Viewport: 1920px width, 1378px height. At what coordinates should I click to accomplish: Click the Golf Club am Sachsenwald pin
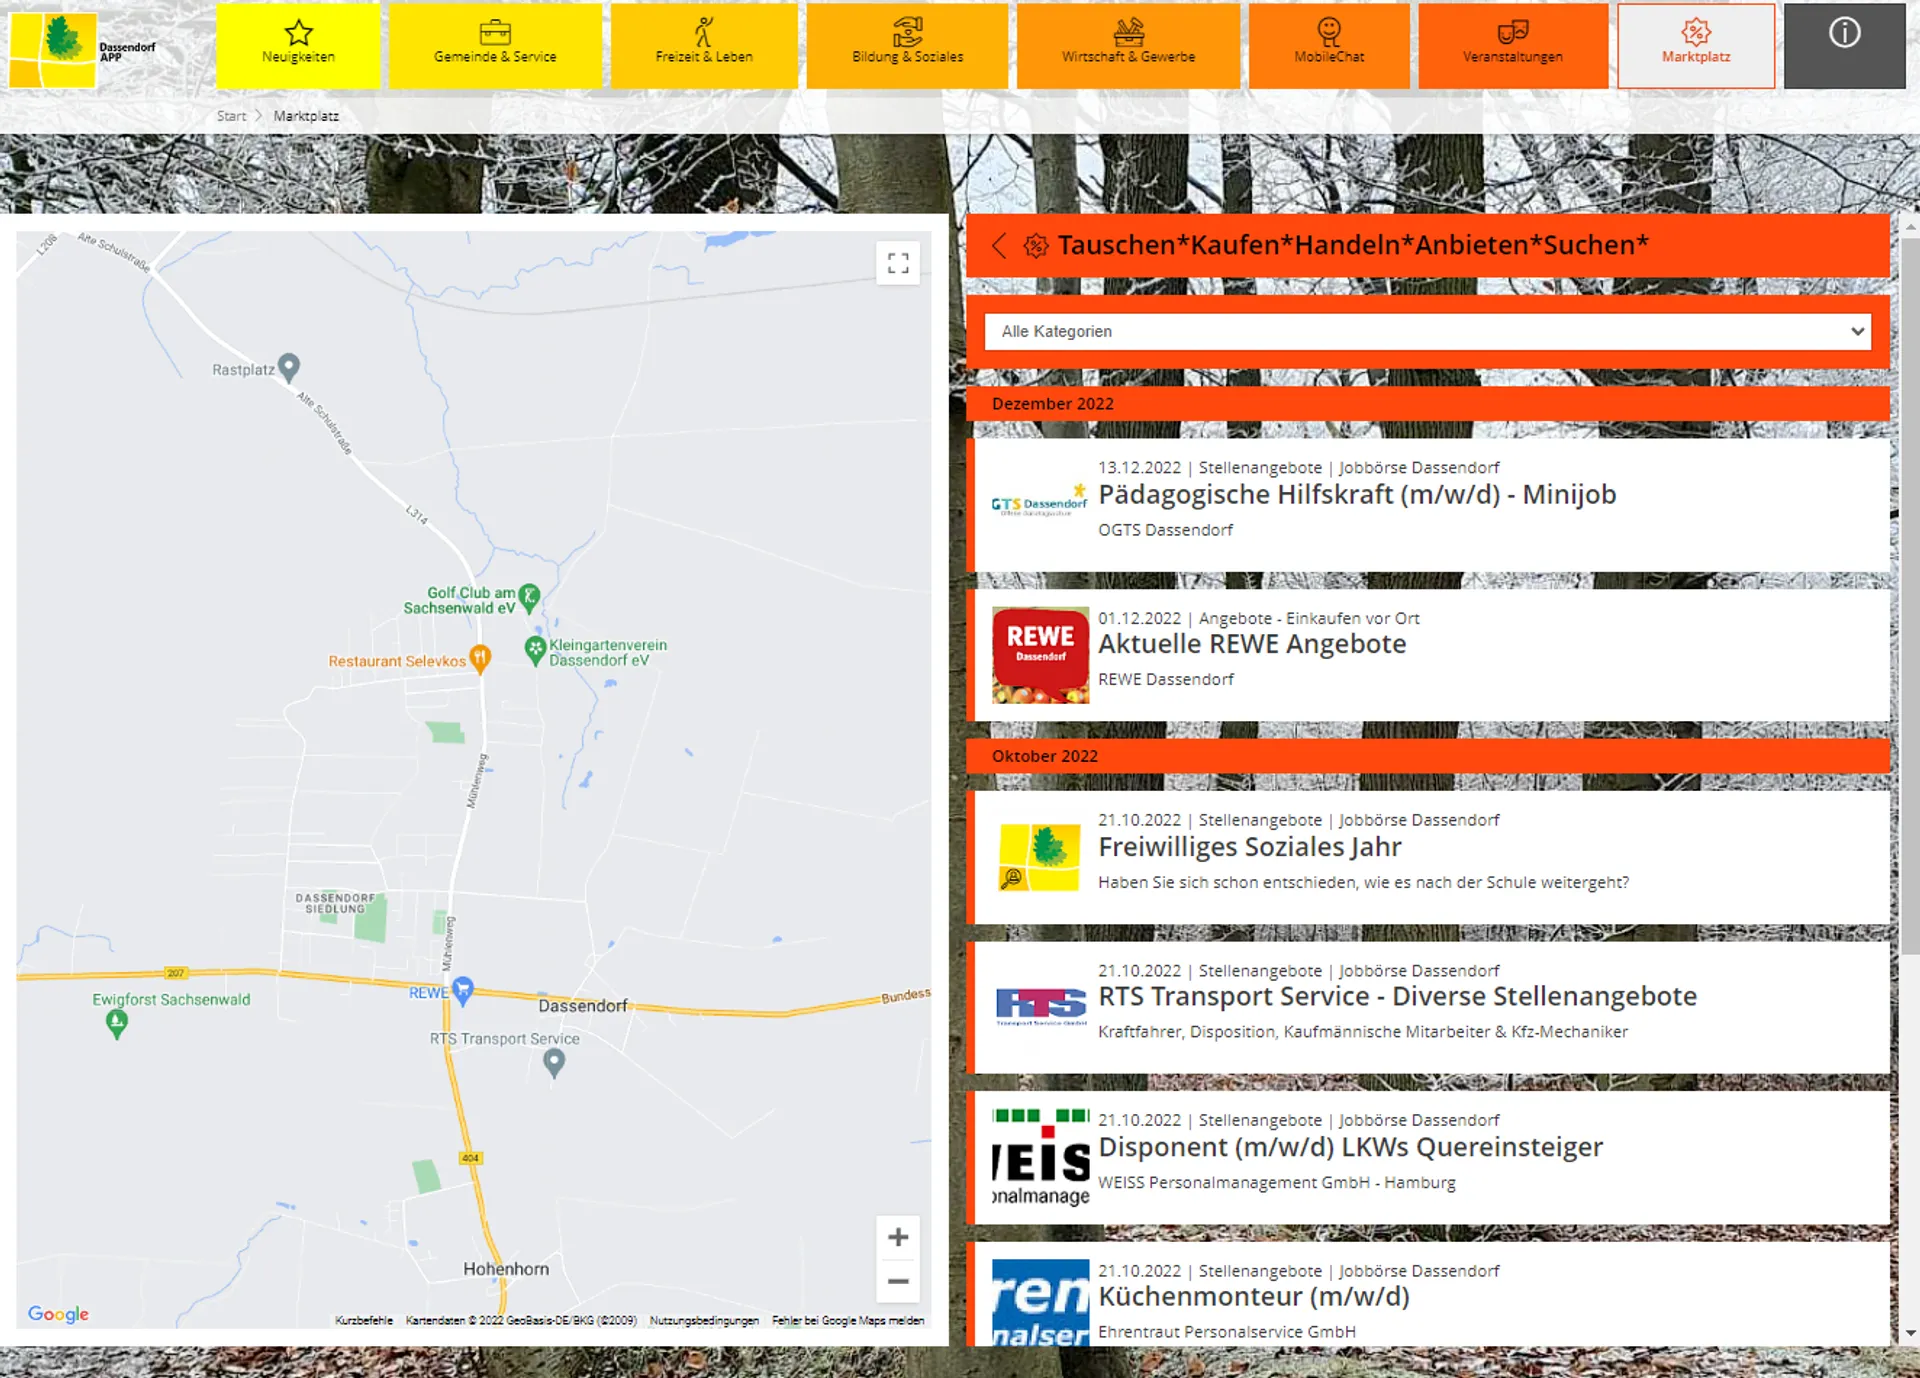point(530,598)
